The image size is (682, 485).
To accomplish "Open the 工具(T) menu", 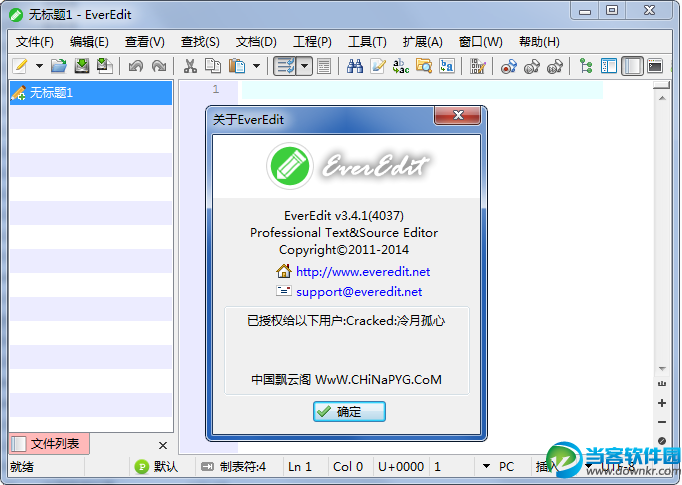I will pyautogui.click(x=367, y=42).
